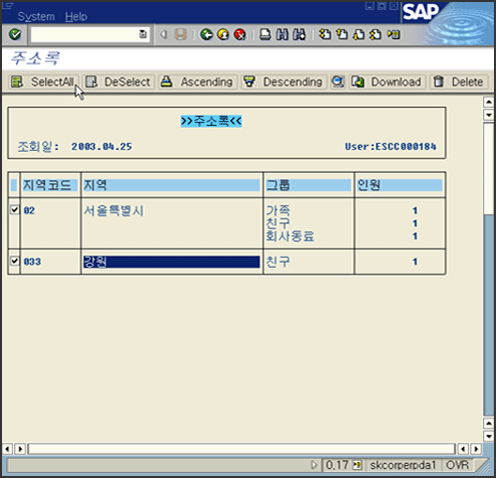Image resolution: width=496 pixels, height=478 pixels.
Task: Click the >>주소록<< list title
Action: (211, 121)
